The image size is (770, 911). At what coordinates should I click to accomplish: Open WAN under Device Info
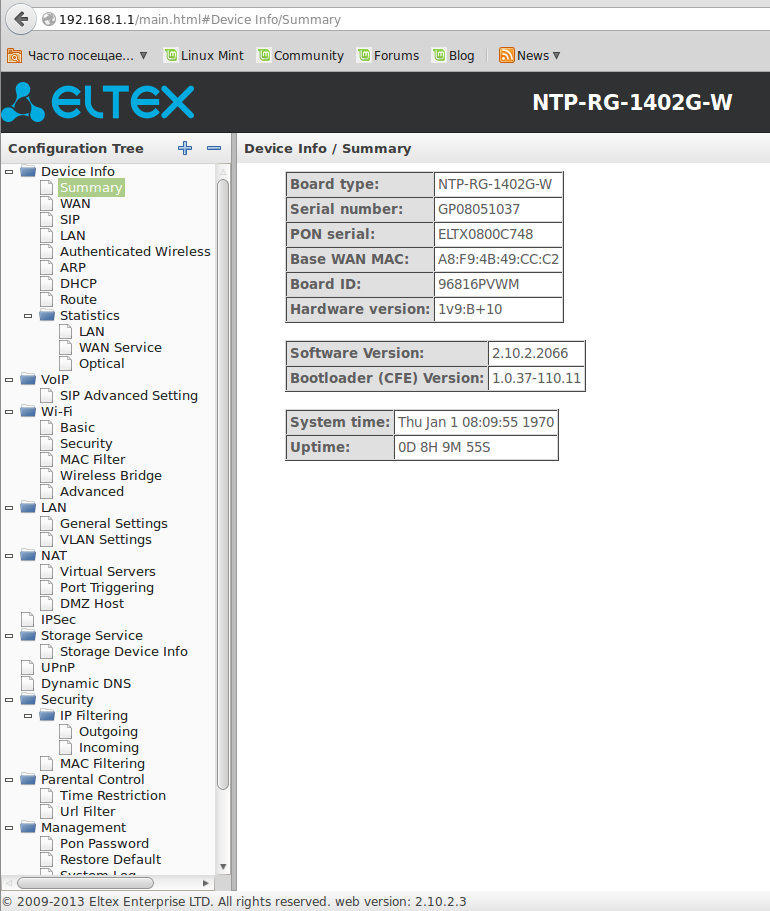(x=75, y=203)
